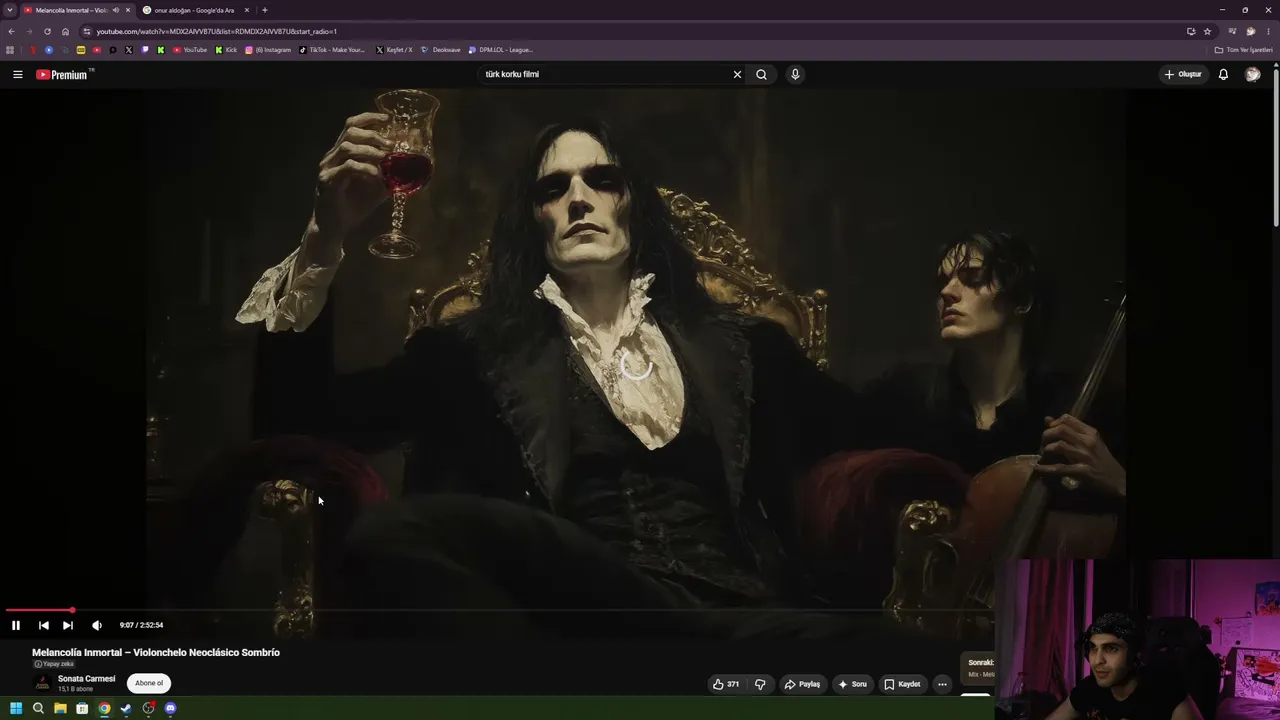
Task: Share the video via Paylaş
Action: (x=802, y=684)
